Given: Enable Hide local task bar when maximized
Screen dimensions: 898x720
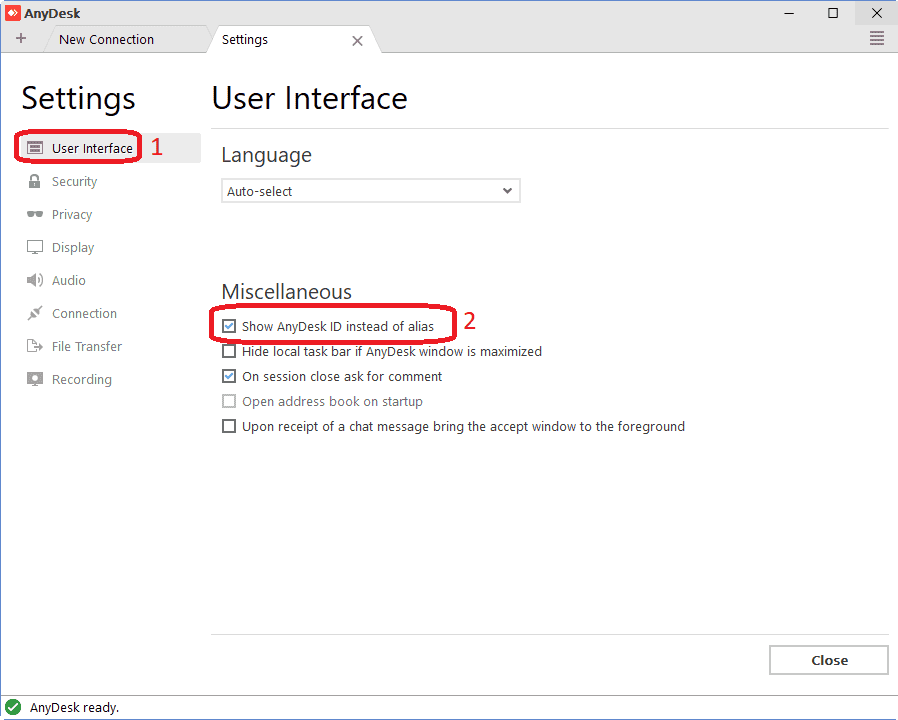Looking at the screenshot, I should point(229,351).
